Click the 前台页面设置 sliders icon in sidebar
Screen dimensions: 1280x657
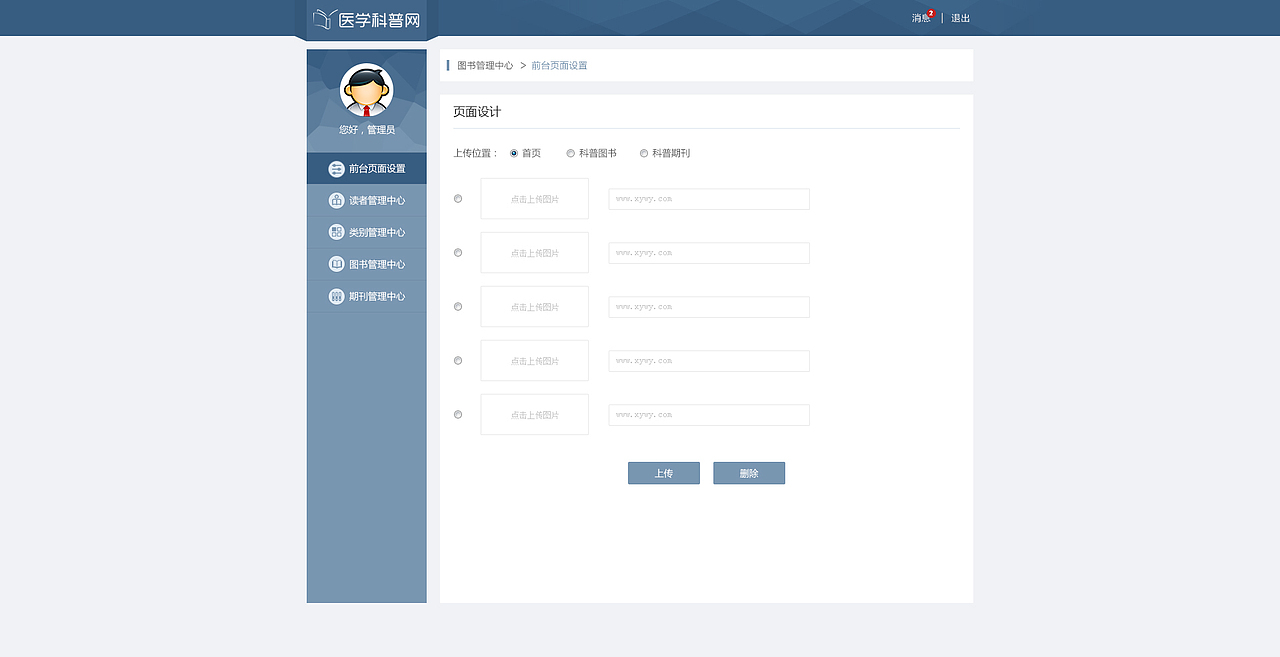[x=336, y=168]
